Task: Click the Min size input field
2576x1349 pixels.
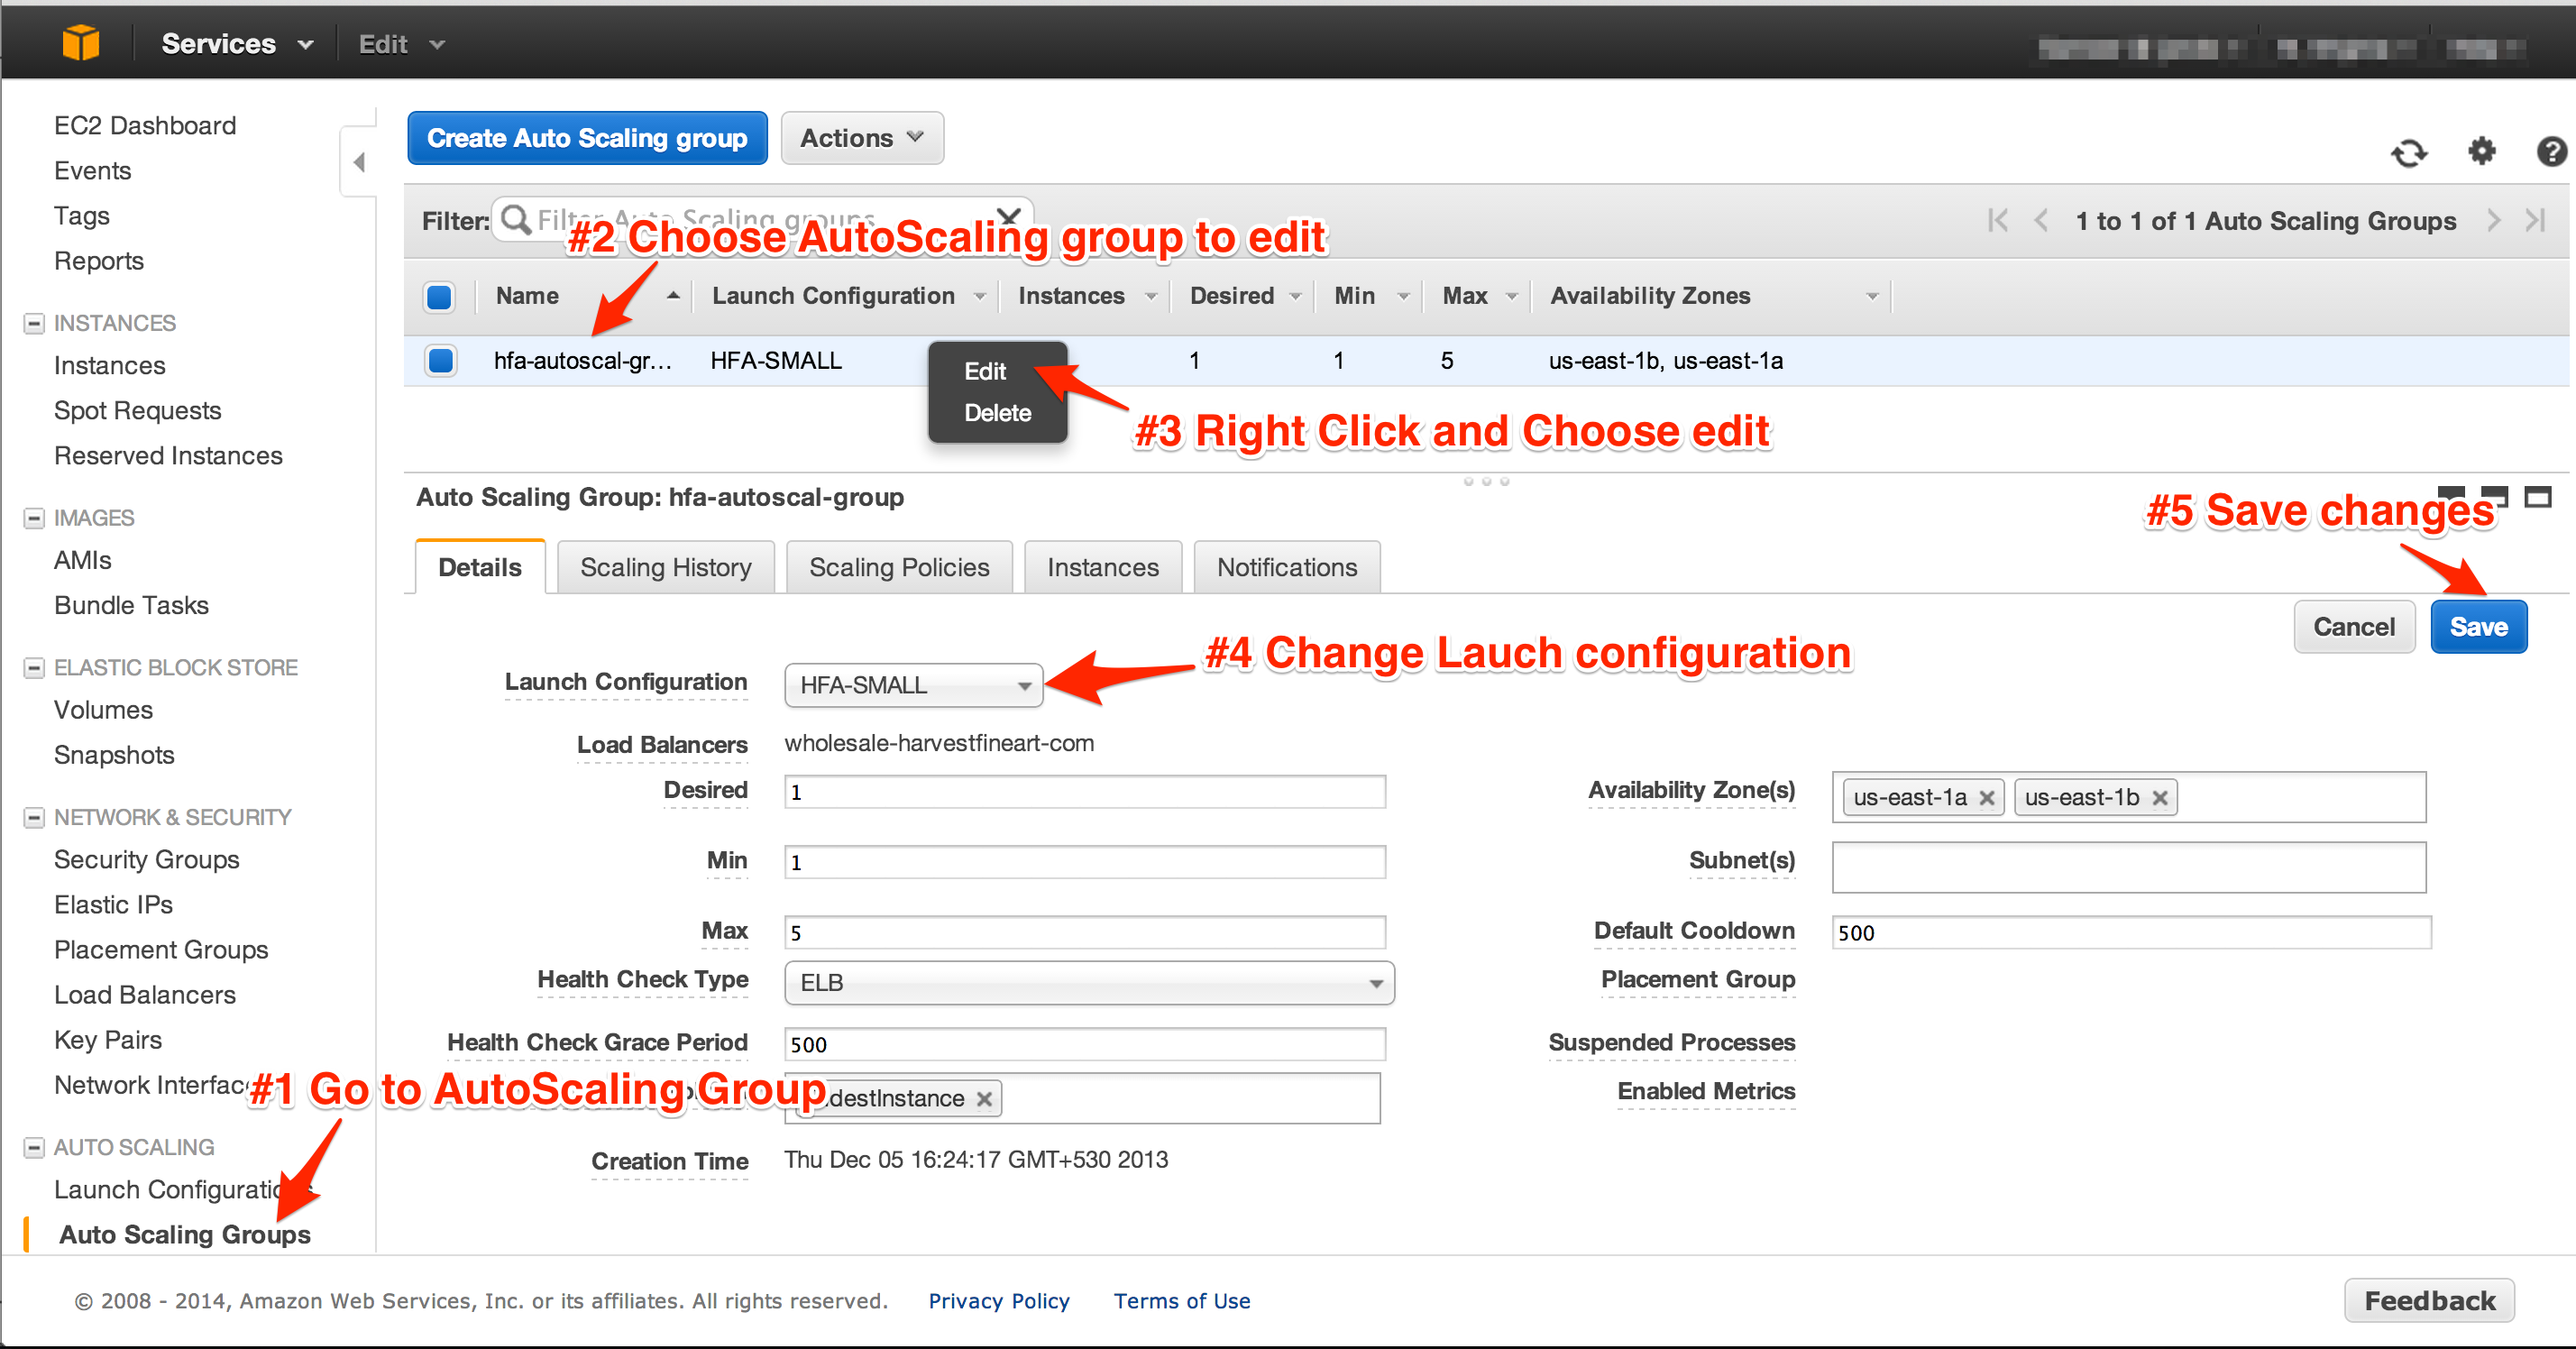Action: tap(1085, 862)
